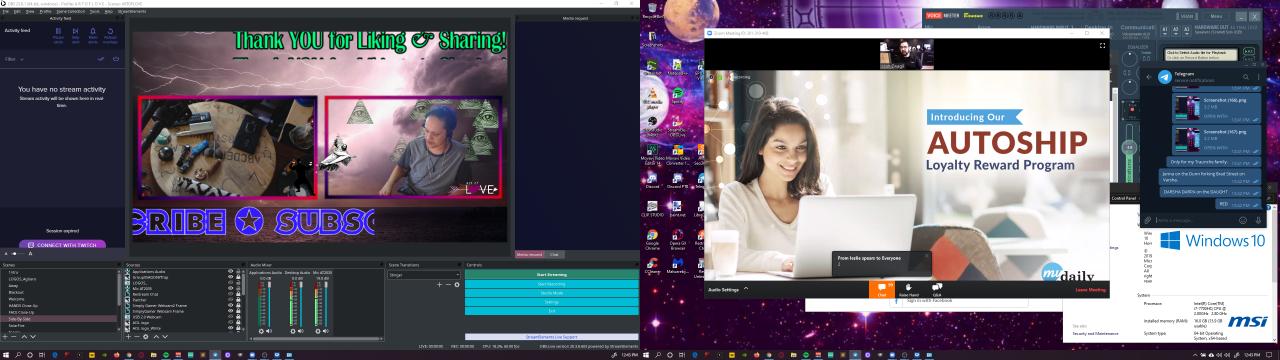Click Voicemeeter Menu button

(1216, 16)
